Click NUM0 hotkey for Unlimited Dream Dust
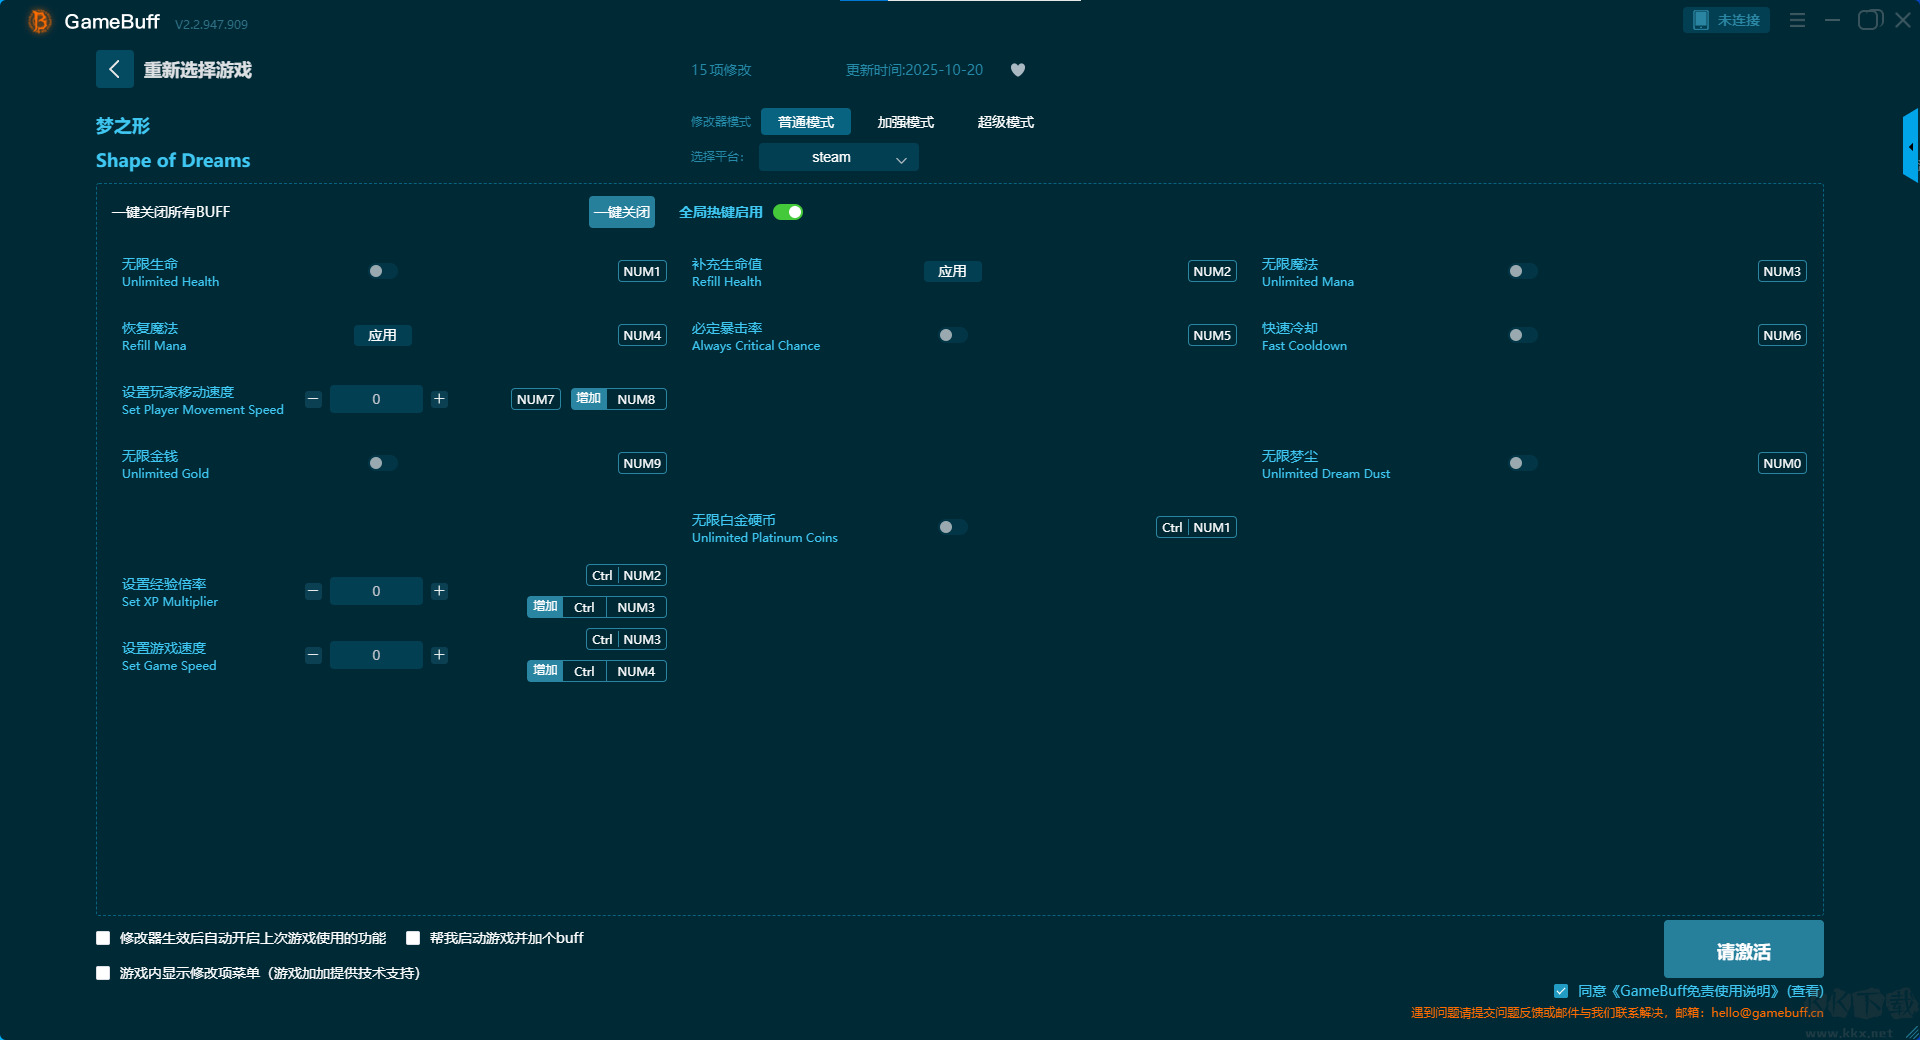This screenshot has height=1040, width=1920. (1782, 463)
